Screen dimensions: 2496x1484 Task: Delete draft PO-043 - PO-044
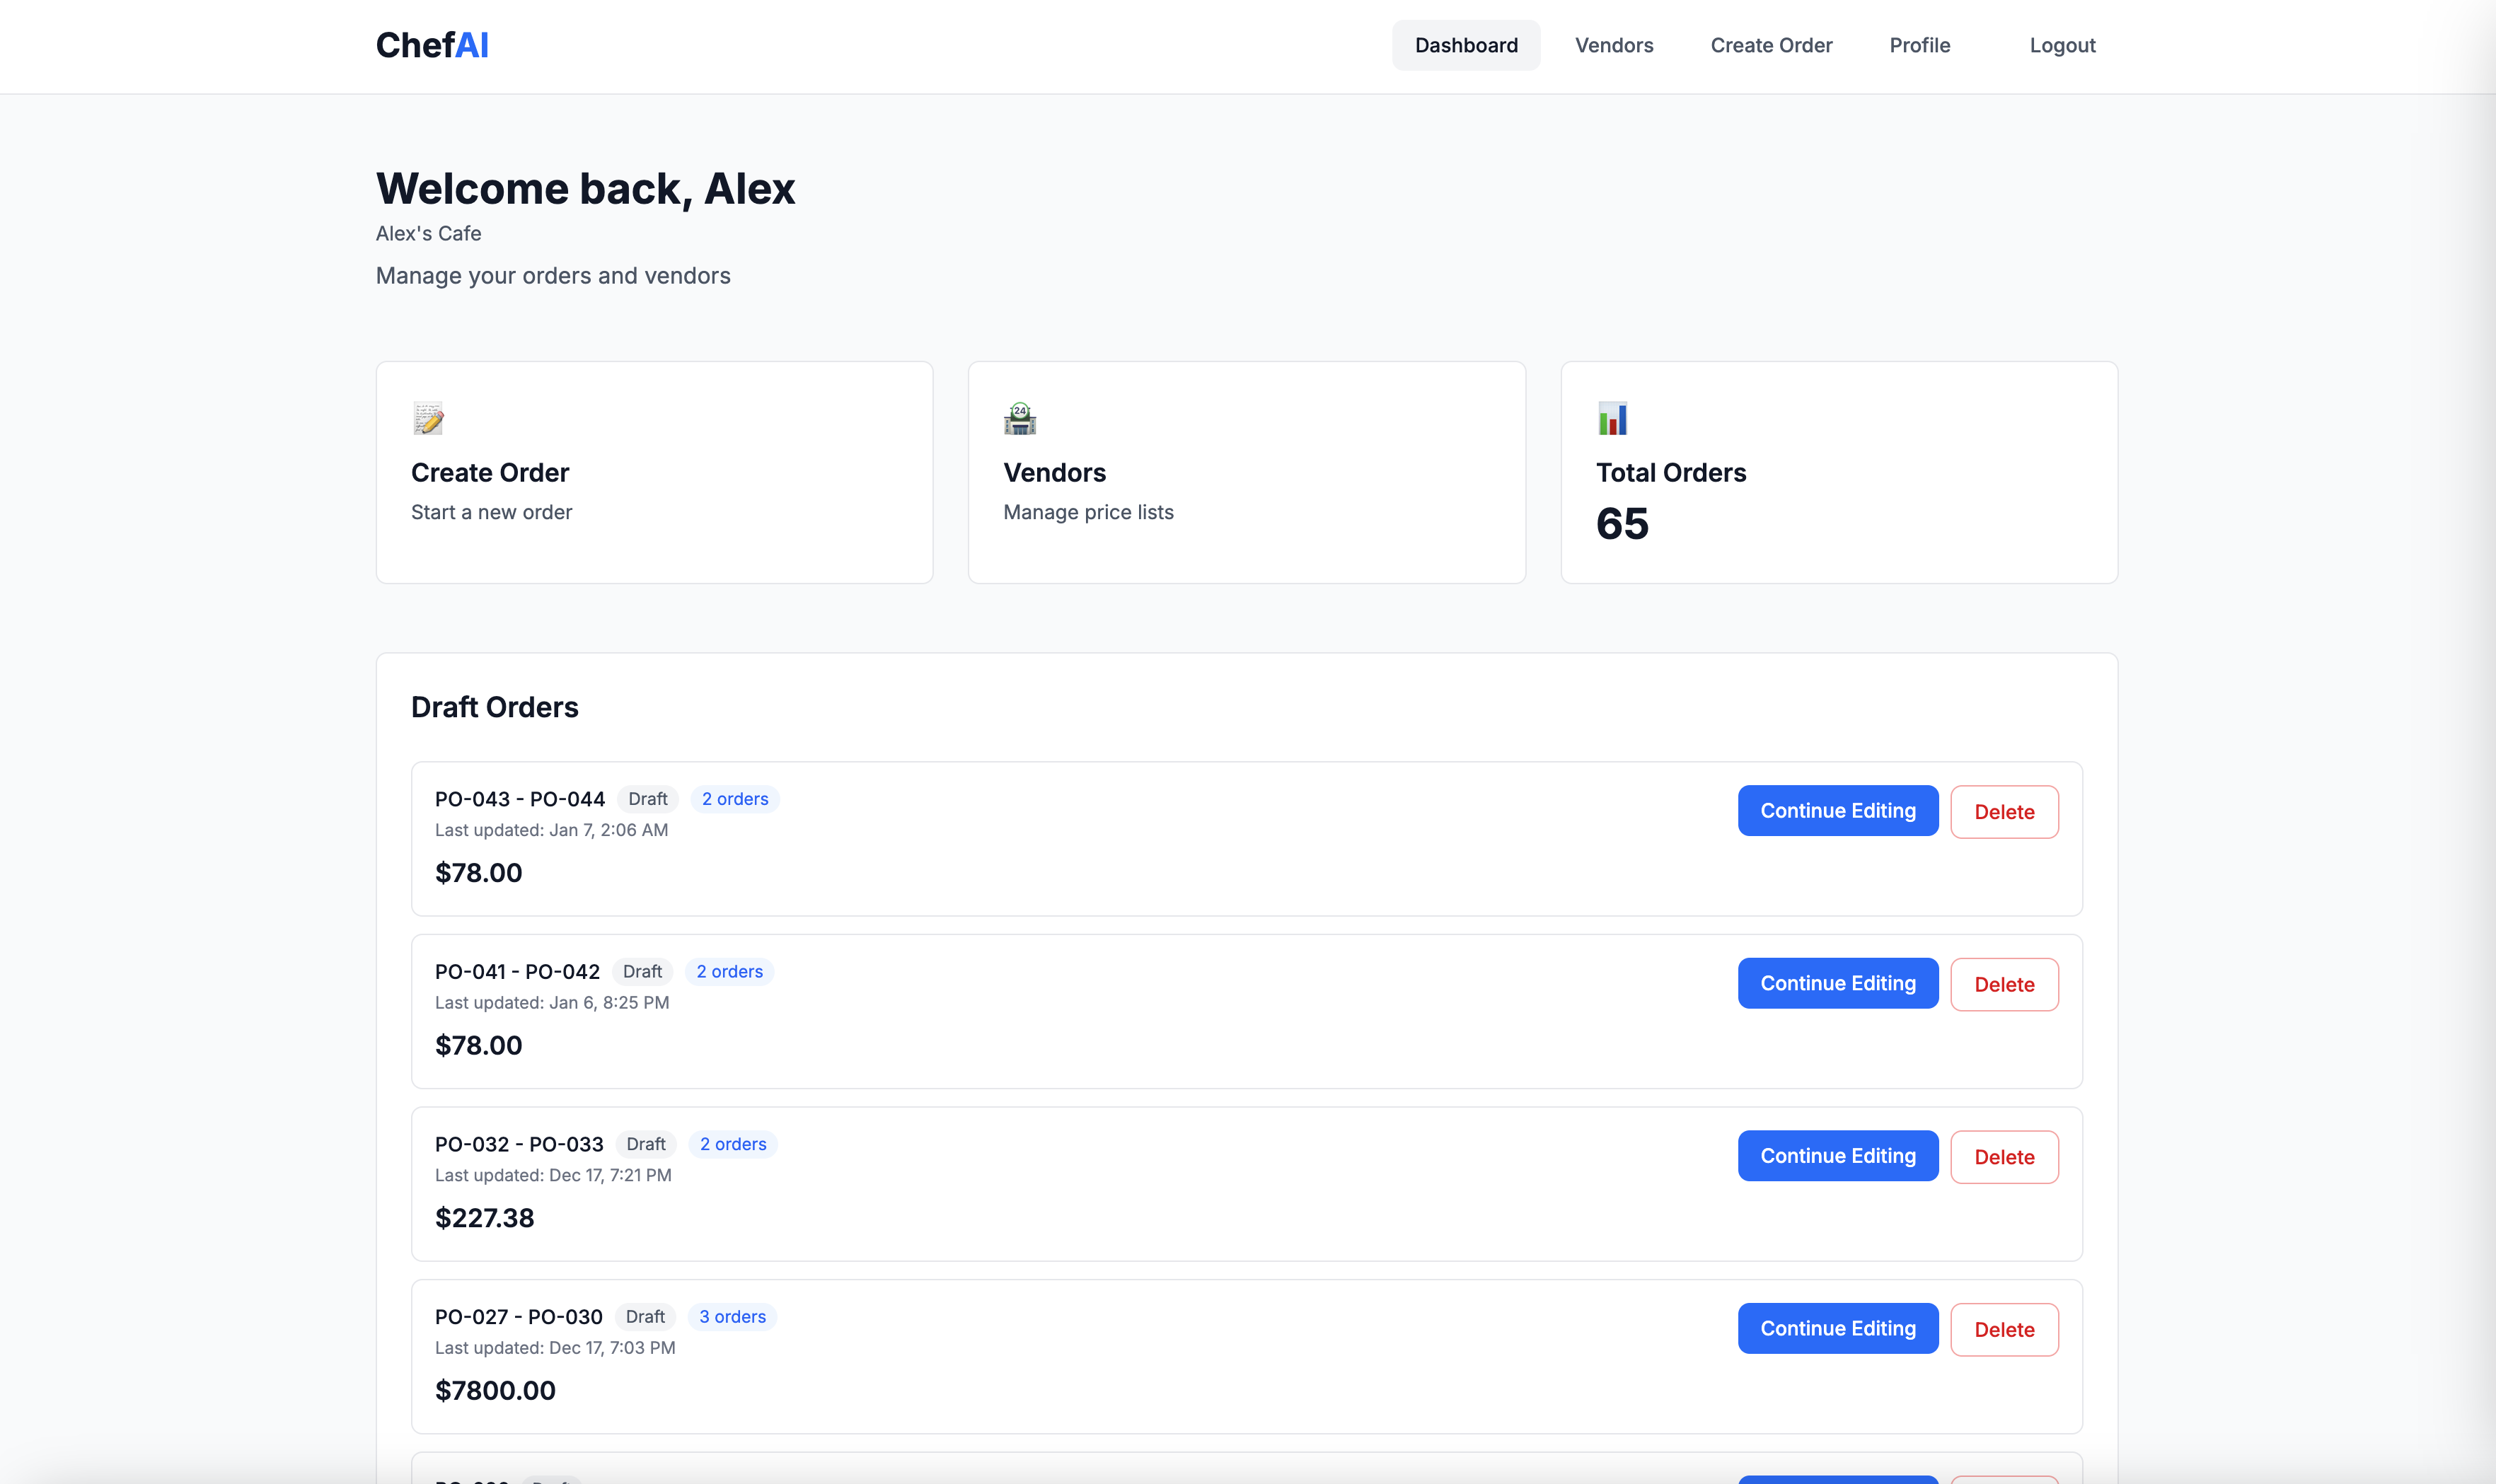(2003, 812)
